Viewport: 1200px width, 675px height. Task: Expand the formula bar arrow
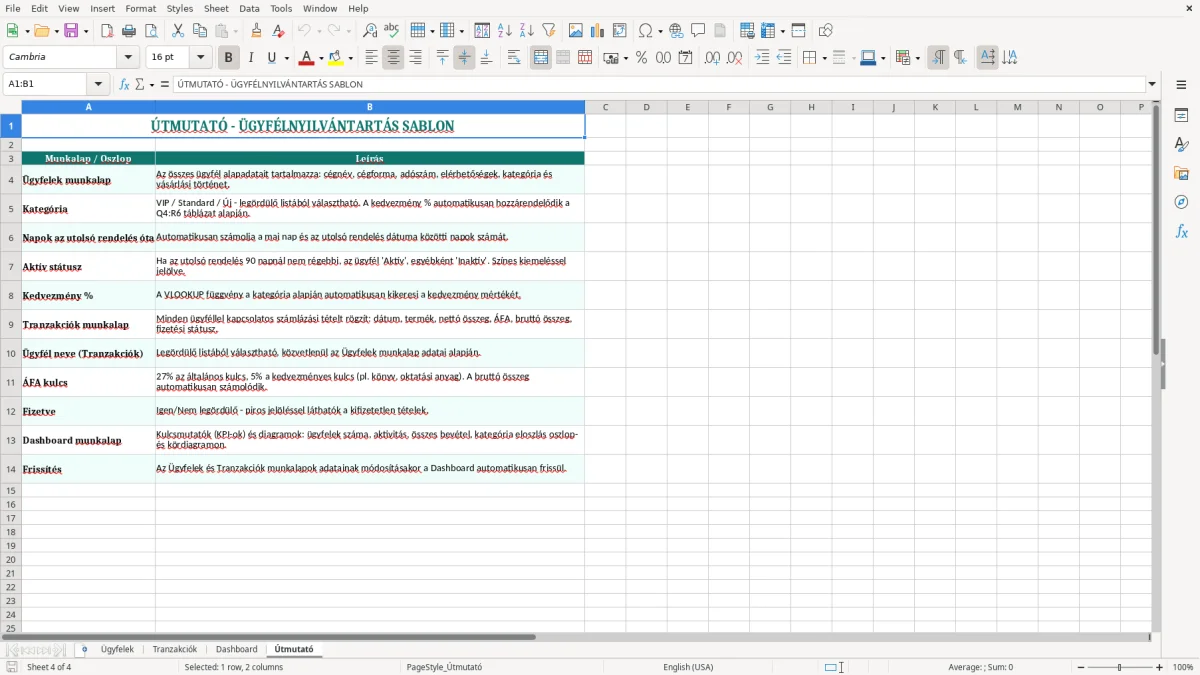(1152, 84)
